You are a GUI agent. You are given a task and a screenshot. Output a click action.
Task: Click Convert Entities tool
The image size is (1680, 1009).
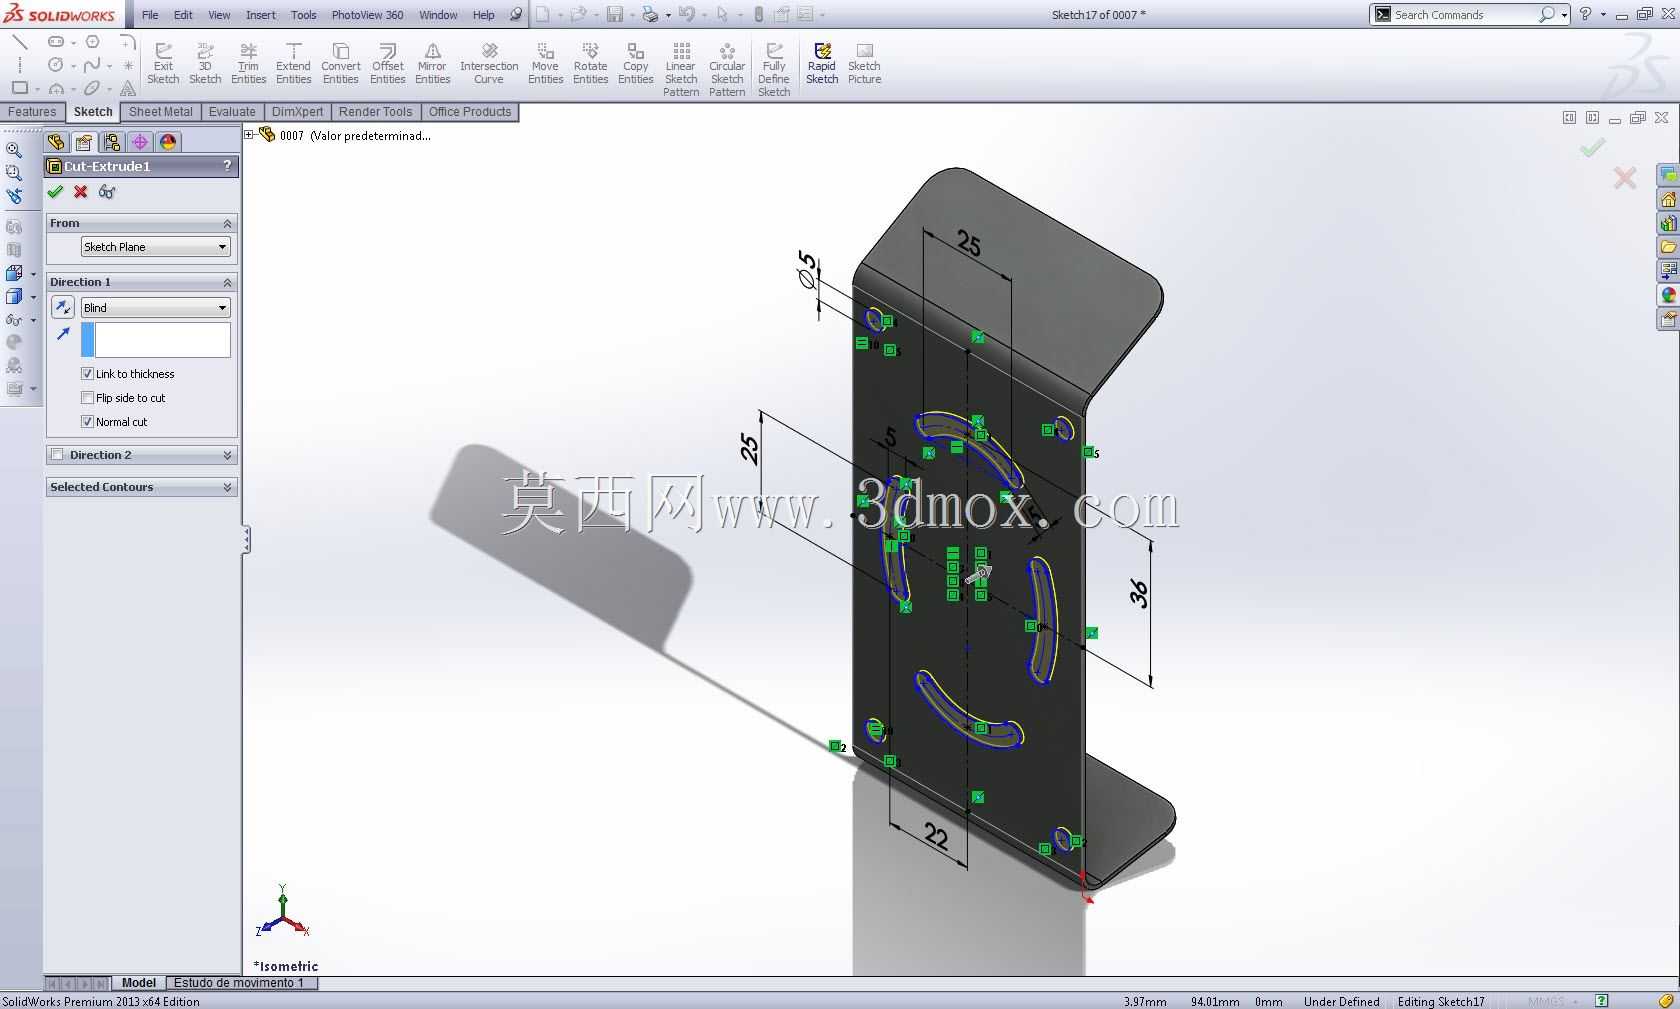(340, 64)
